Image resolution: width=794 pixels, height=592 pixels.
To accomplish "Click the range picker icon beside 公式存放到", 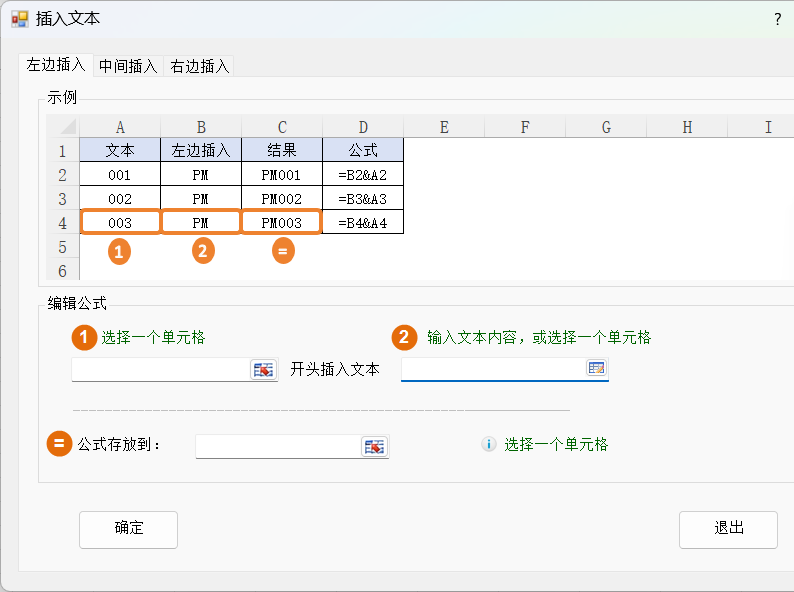I will click(374, 446).
